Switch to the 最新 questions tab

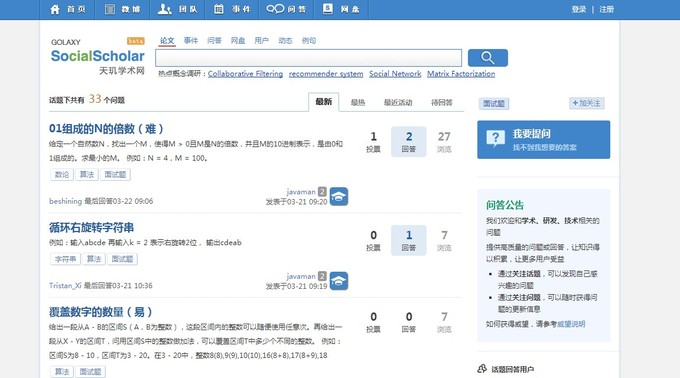pyautogui.click(x=324, y=102)
